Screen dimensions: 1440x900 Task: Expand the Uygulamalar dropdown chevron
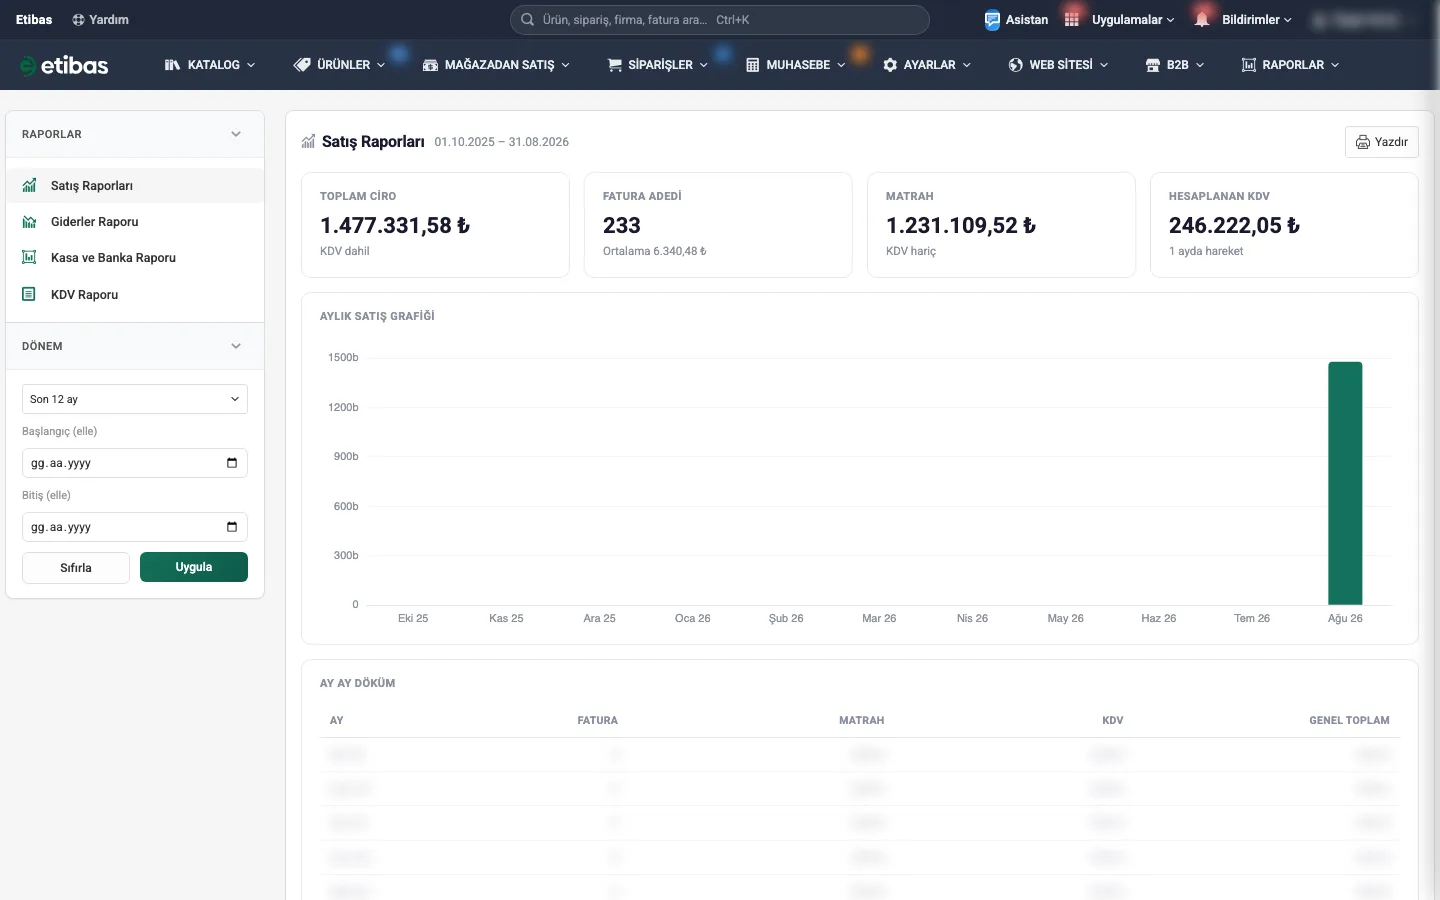point(1171,20)
